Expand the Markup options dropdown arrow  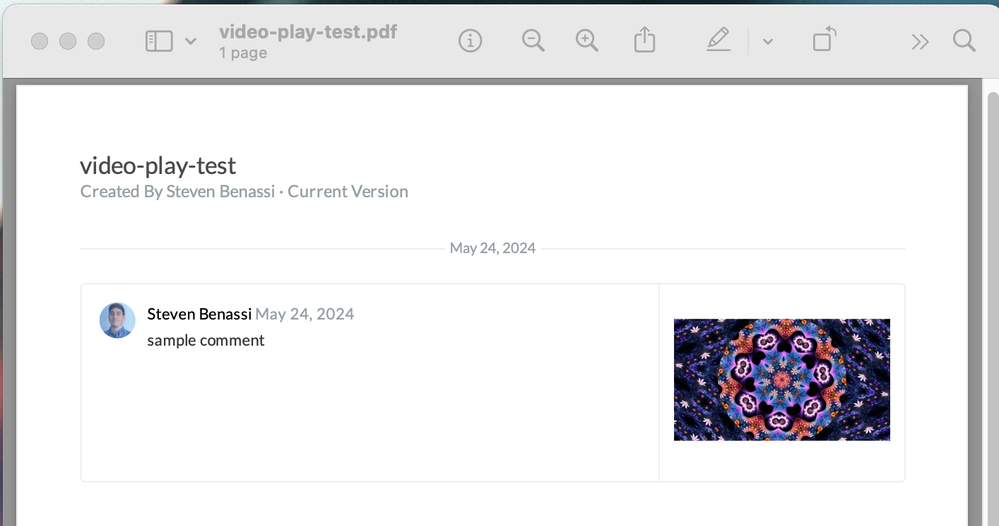tap(767, 42)
